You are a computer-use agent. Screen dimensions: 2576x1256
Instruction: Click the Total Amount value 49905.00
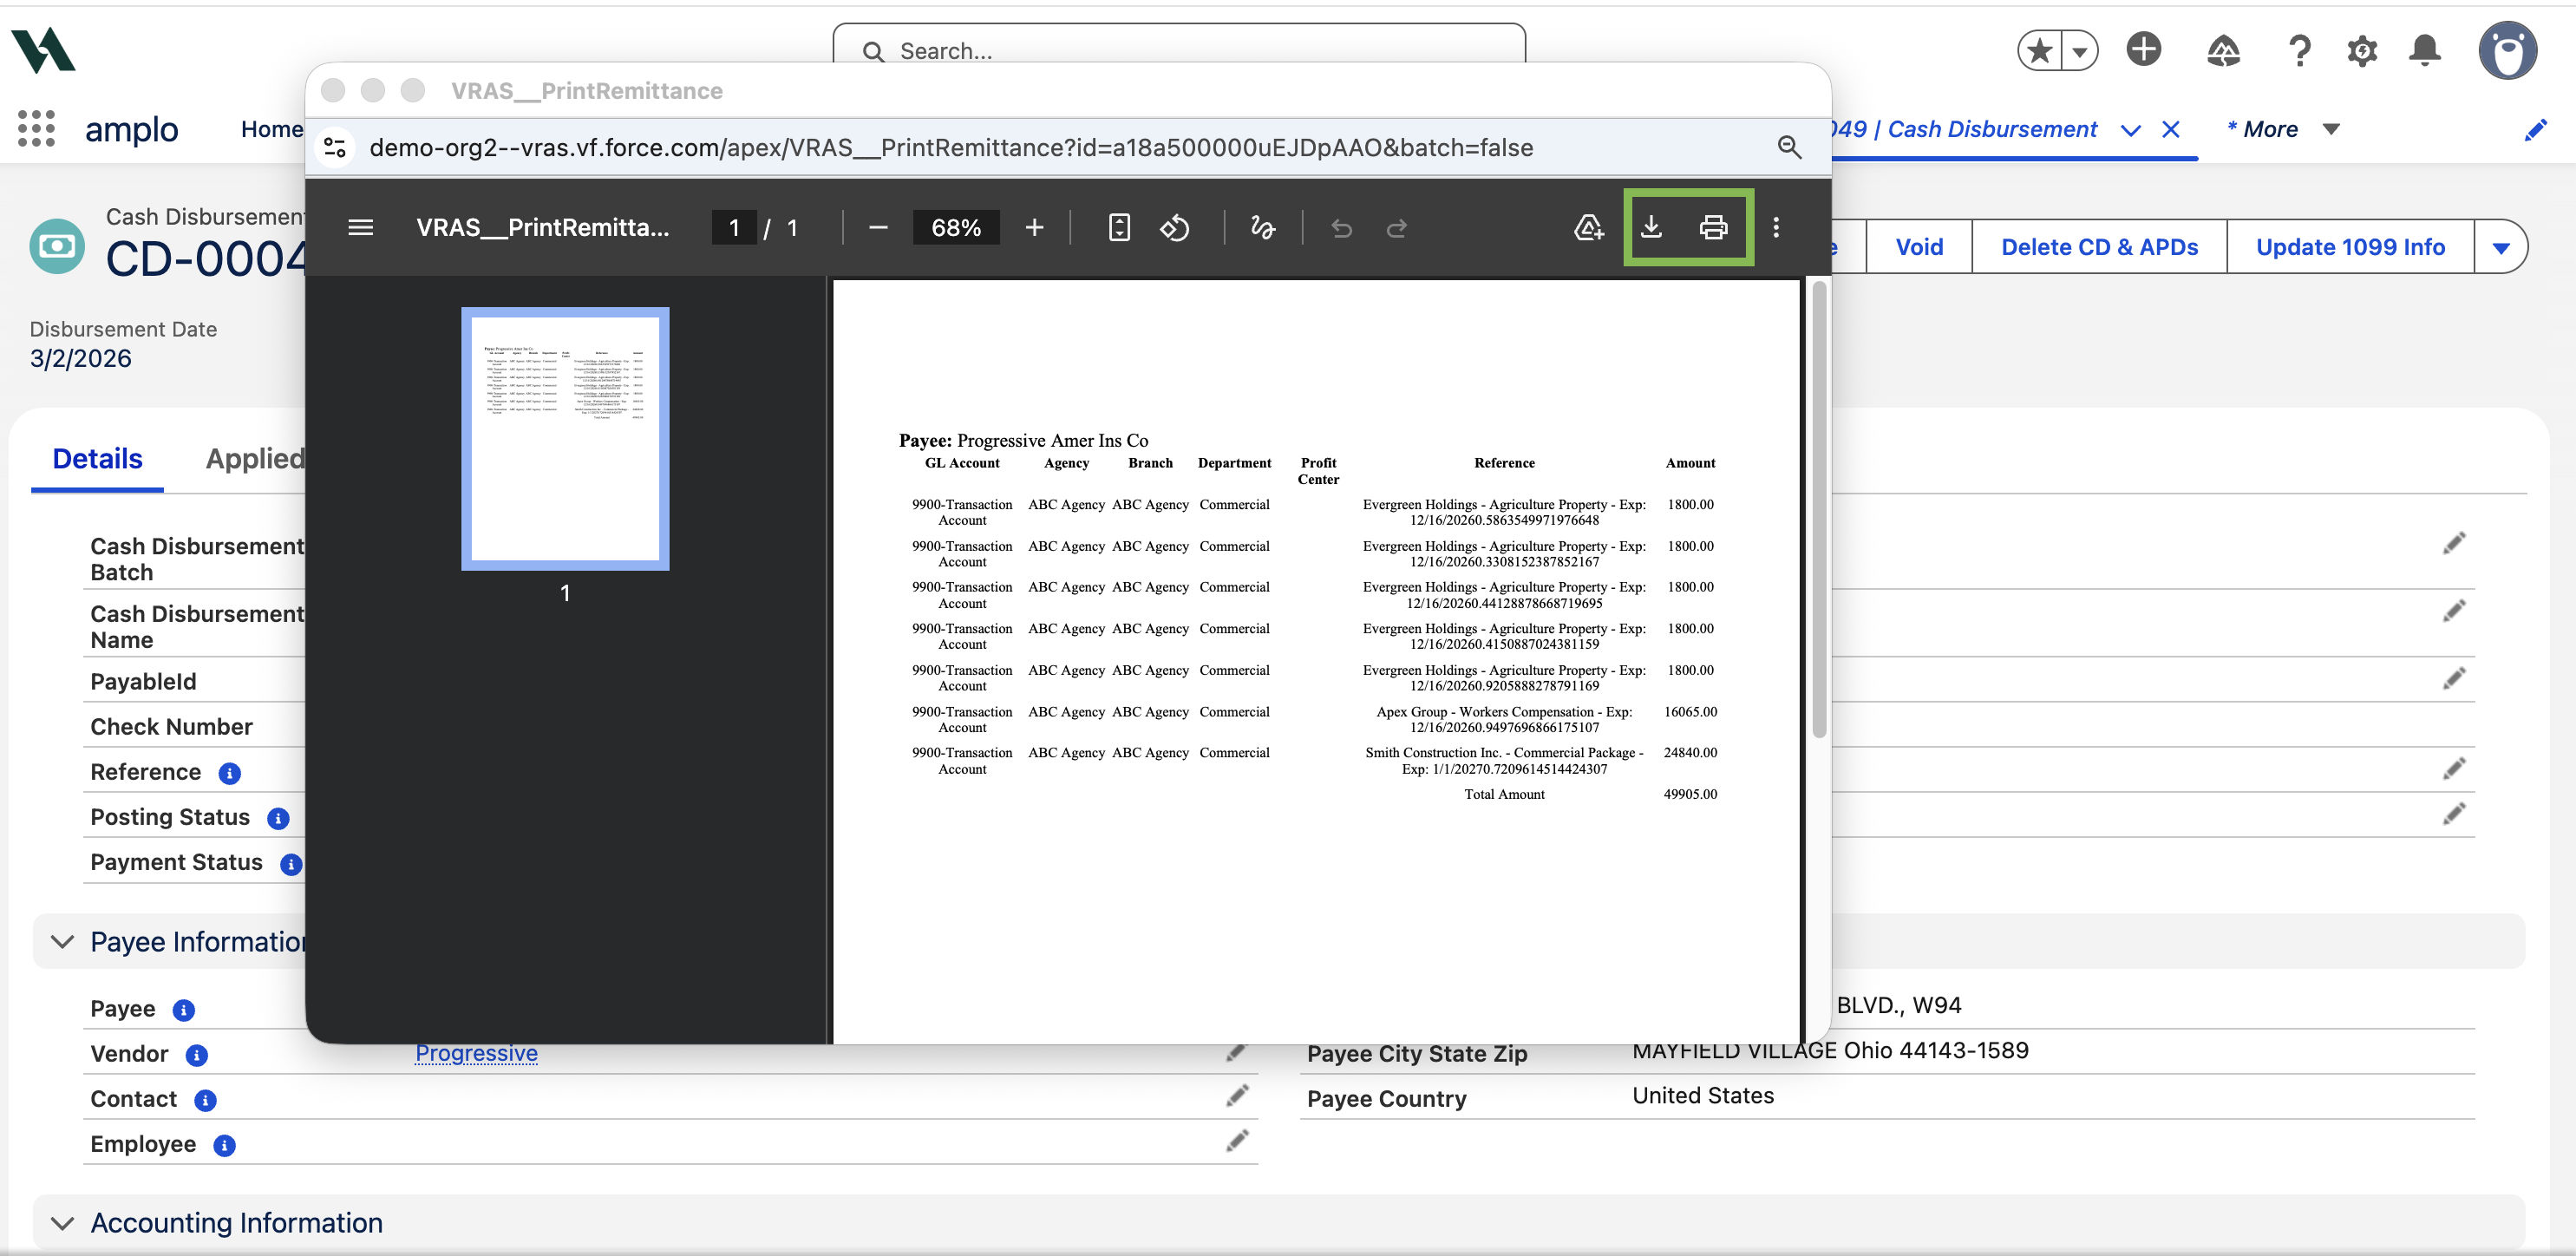click(x=1690, y=795)
